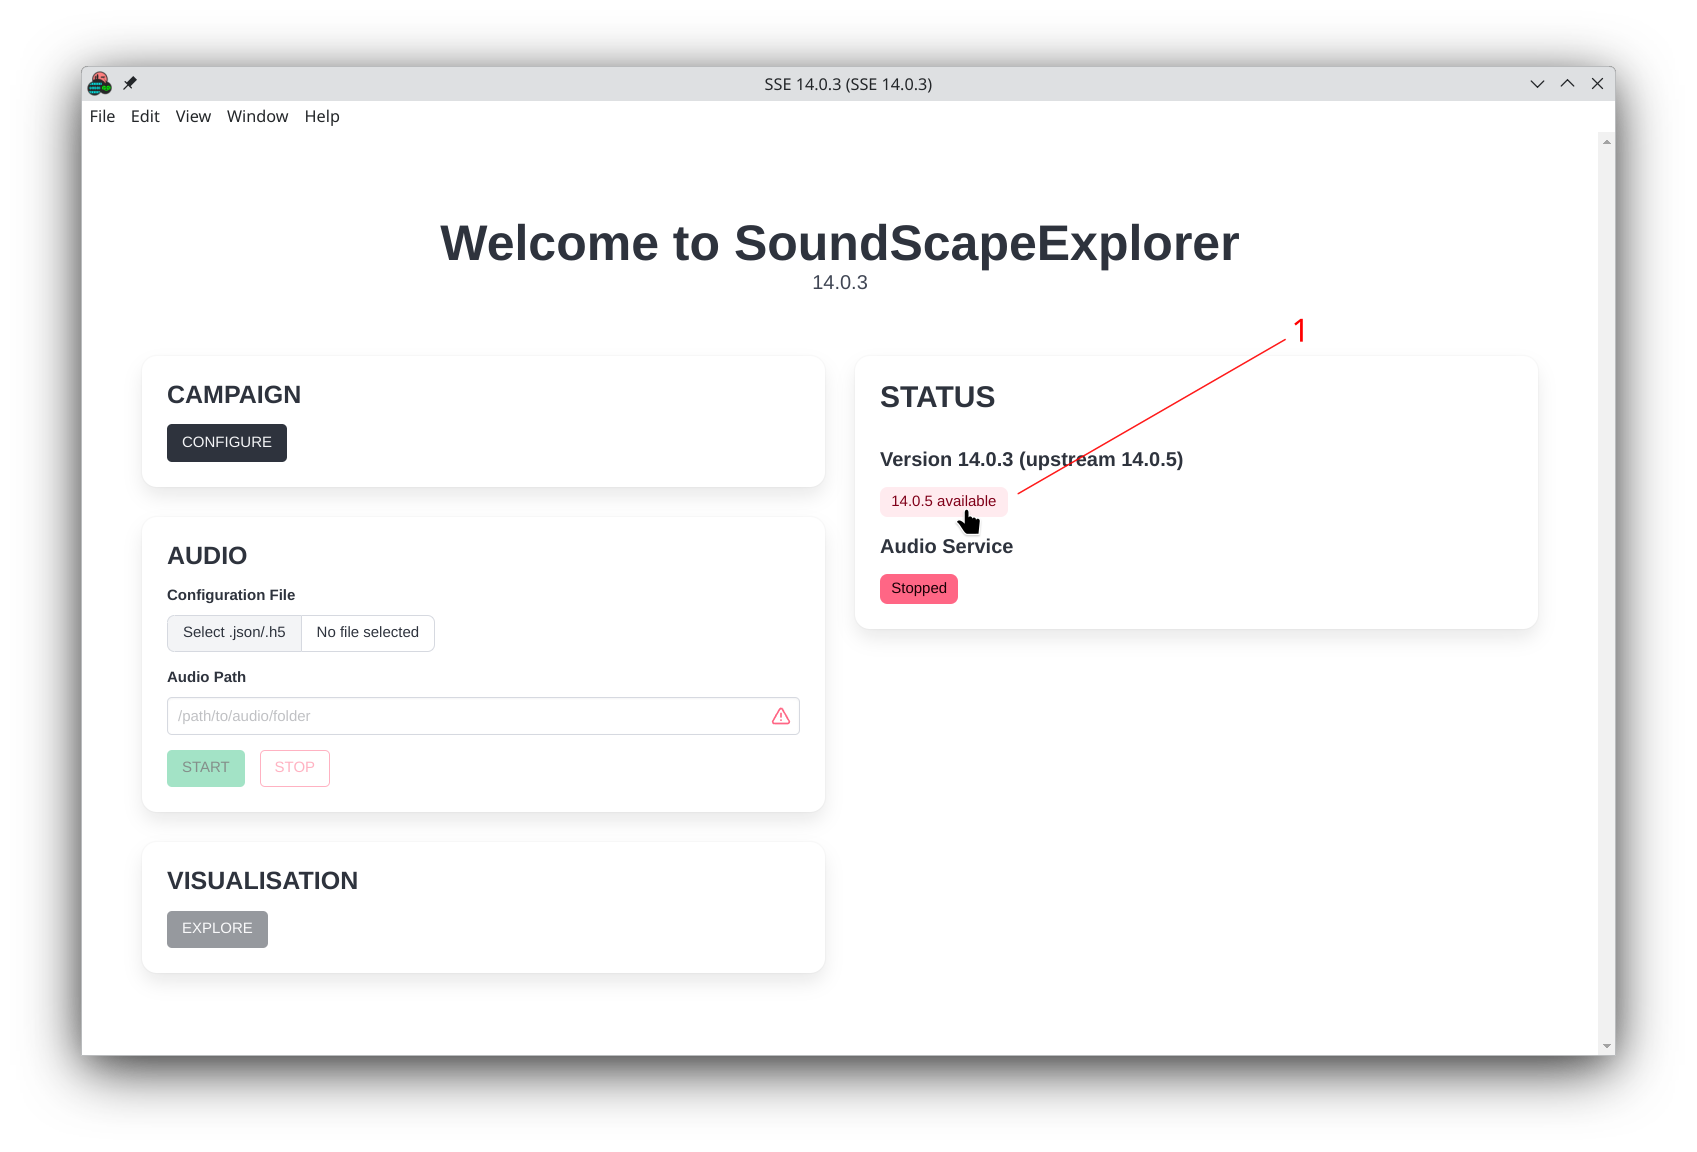Click the No file selected field

pos(367,633)
